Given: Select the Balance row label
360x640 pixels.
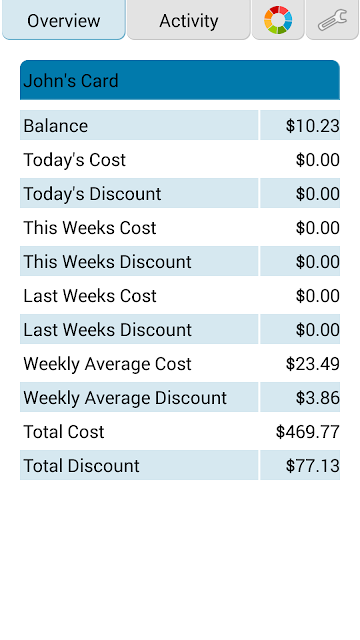Looking at the screenshot, I should [56, 126].
